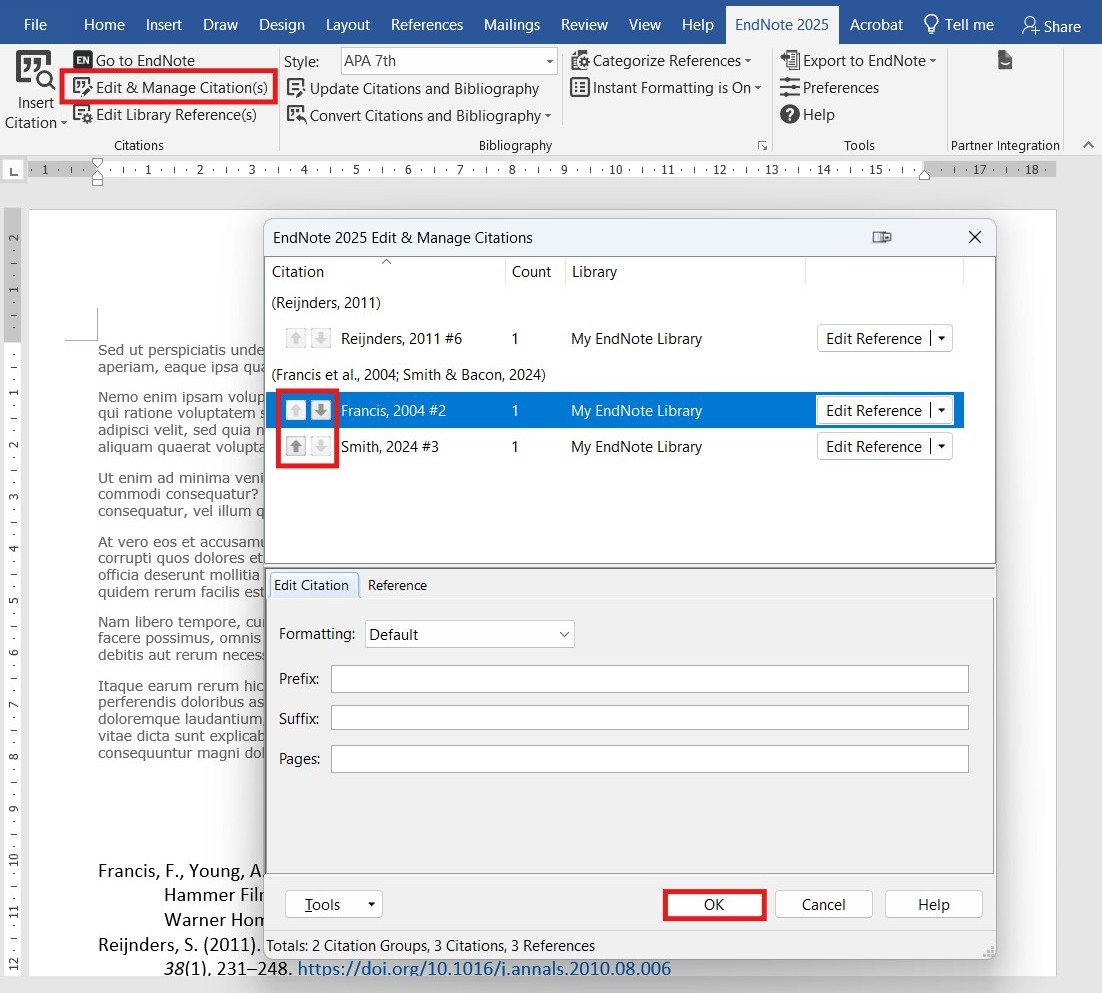Sort by the Citation column header
This screenshot has width=1102, height=993.
(x=385, y=271)
